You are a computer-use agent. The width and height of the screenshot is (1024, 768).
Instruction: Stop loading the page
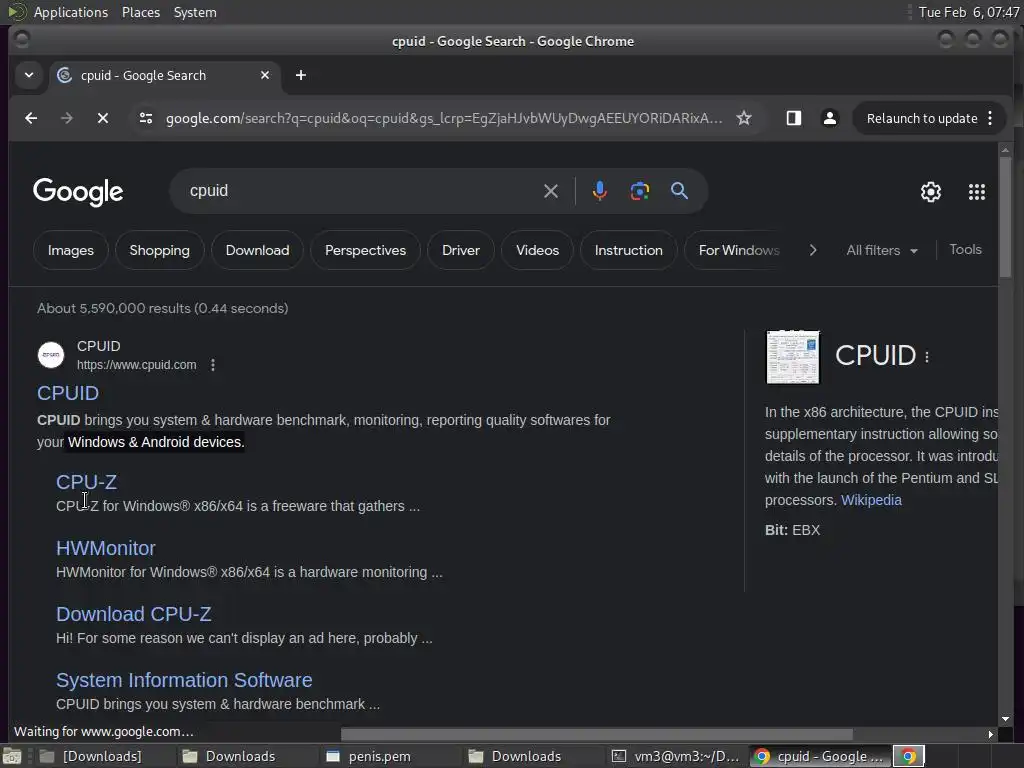click(103, 118)
